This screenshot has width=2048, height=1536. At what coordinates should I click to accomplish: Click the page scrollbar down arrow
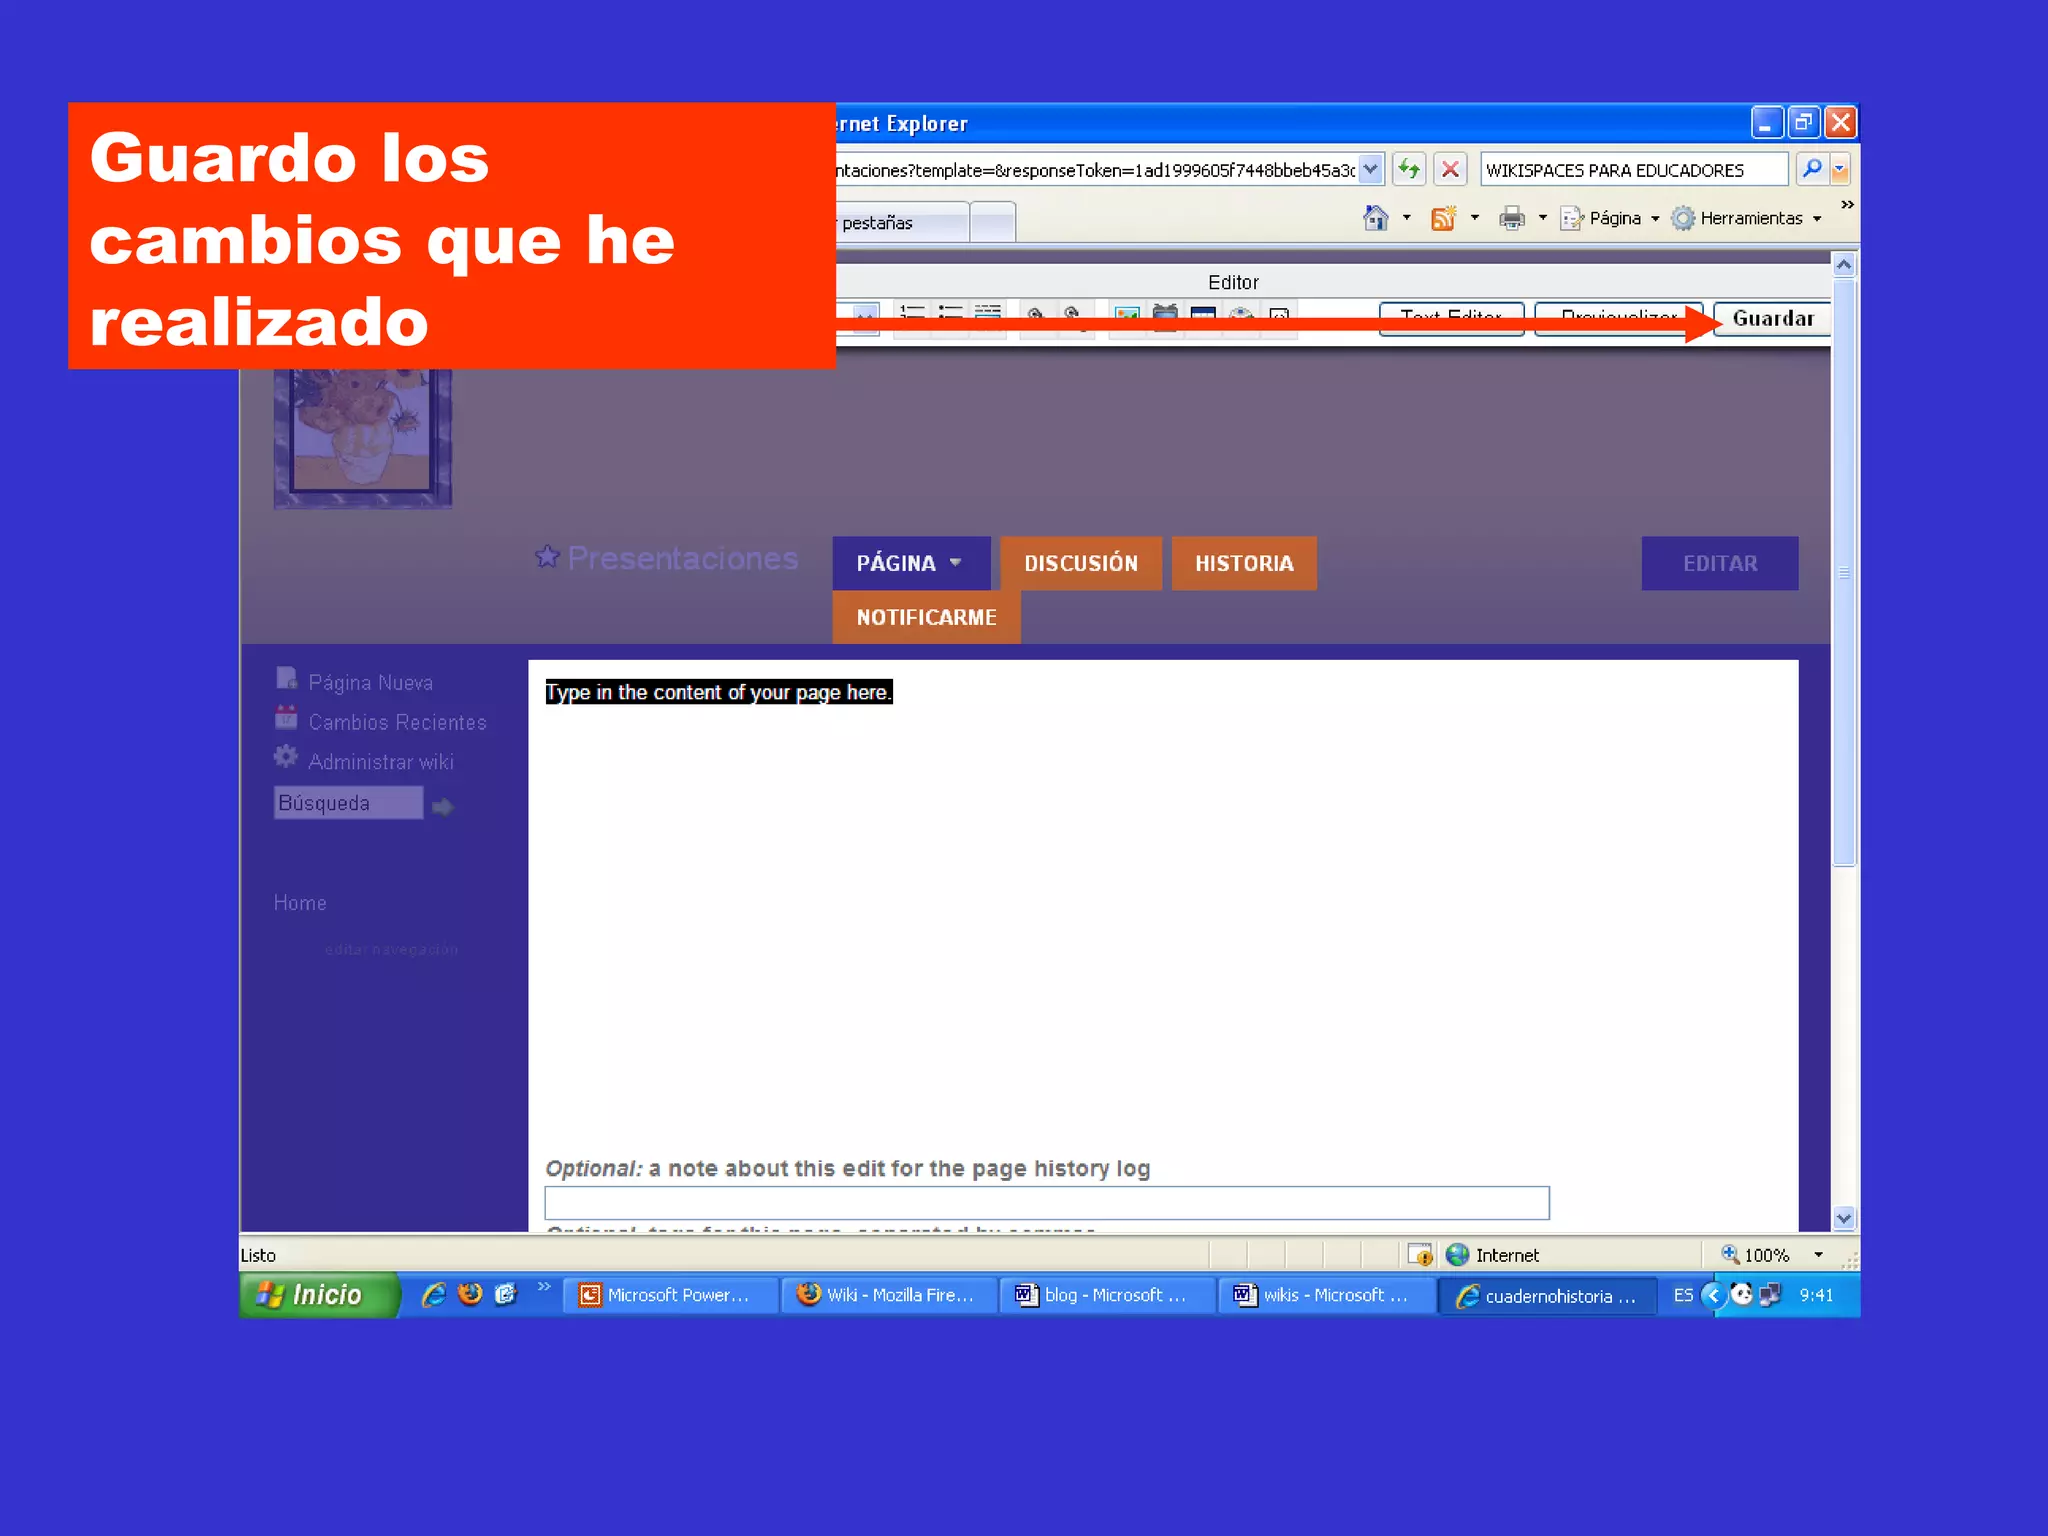(1844, 1217)
